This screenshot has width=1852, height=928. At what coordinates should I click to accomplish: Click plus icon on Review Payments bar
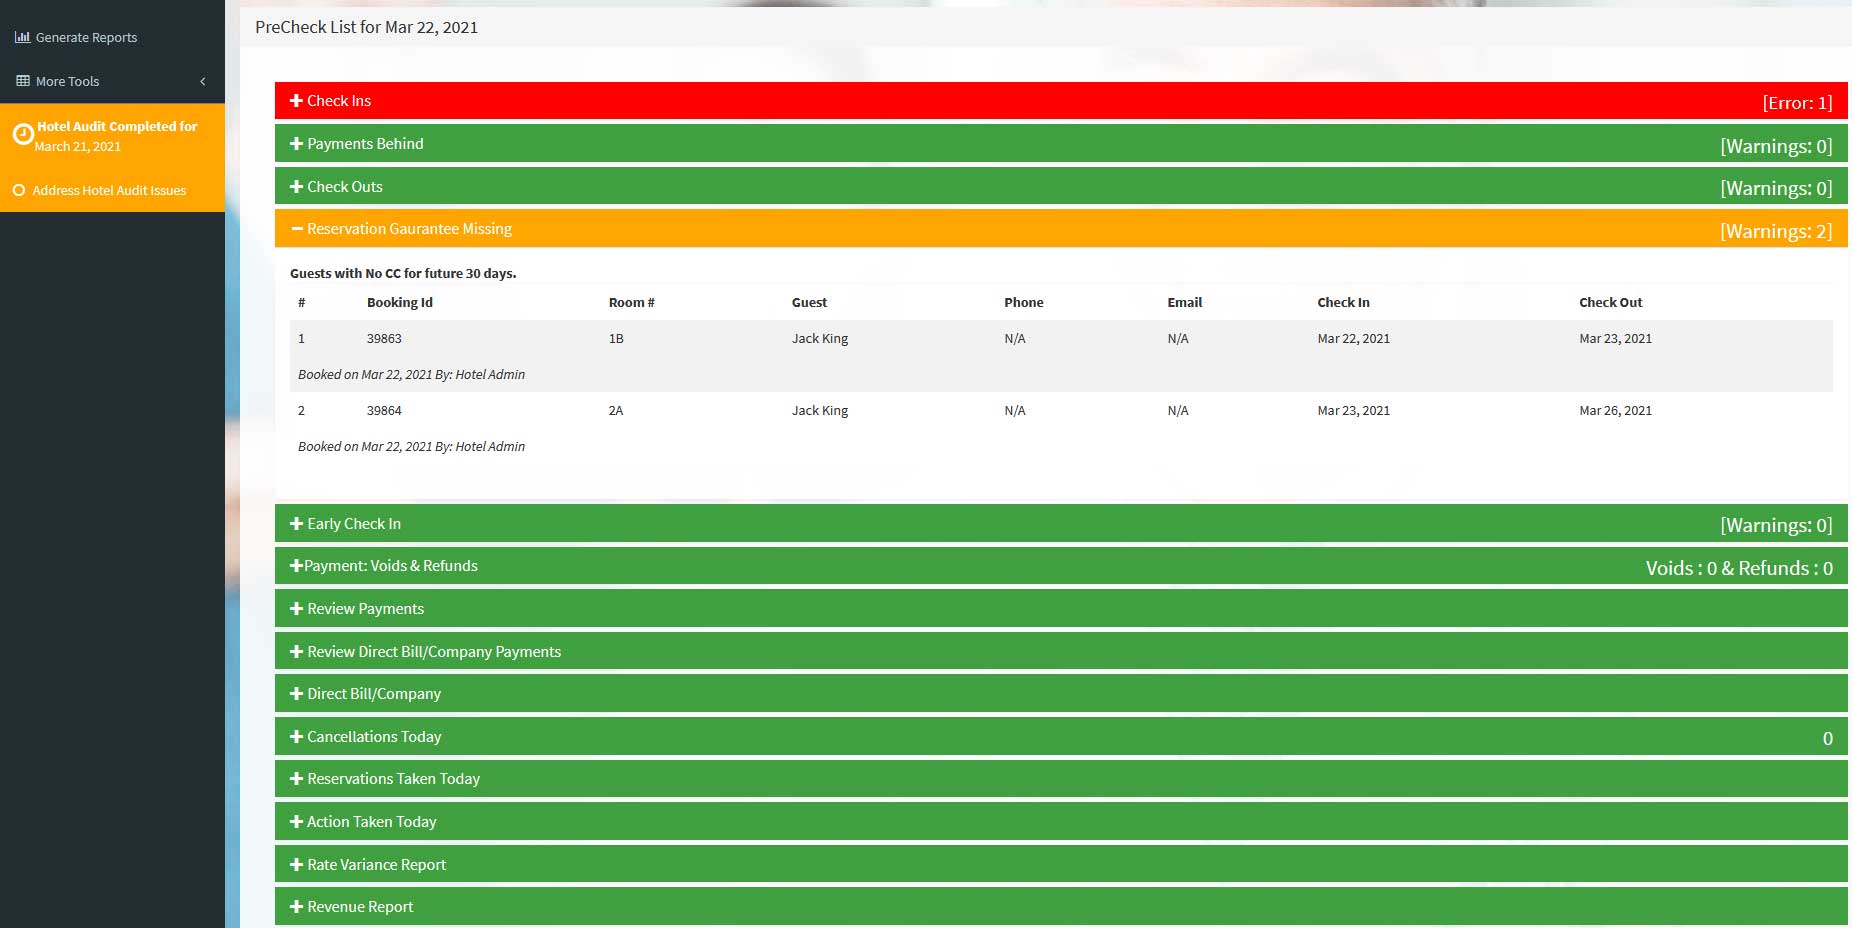[x=296, y=609]
